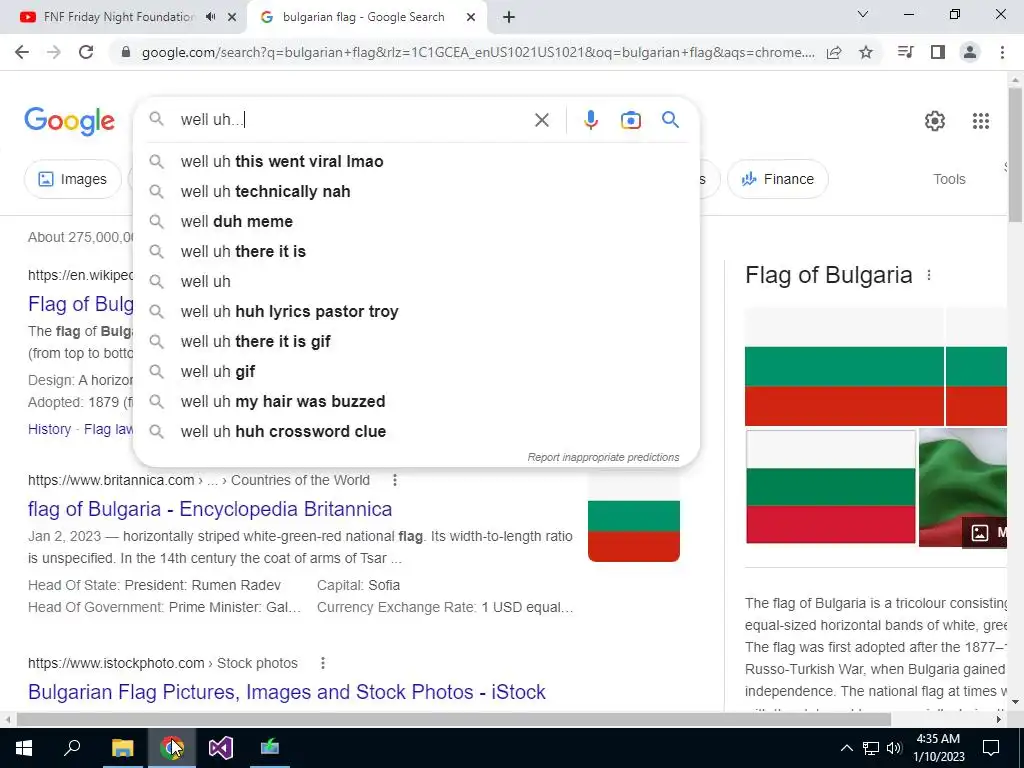1024x768 pixels.
Task: Go back to previous page
Action: pos(22,52)
